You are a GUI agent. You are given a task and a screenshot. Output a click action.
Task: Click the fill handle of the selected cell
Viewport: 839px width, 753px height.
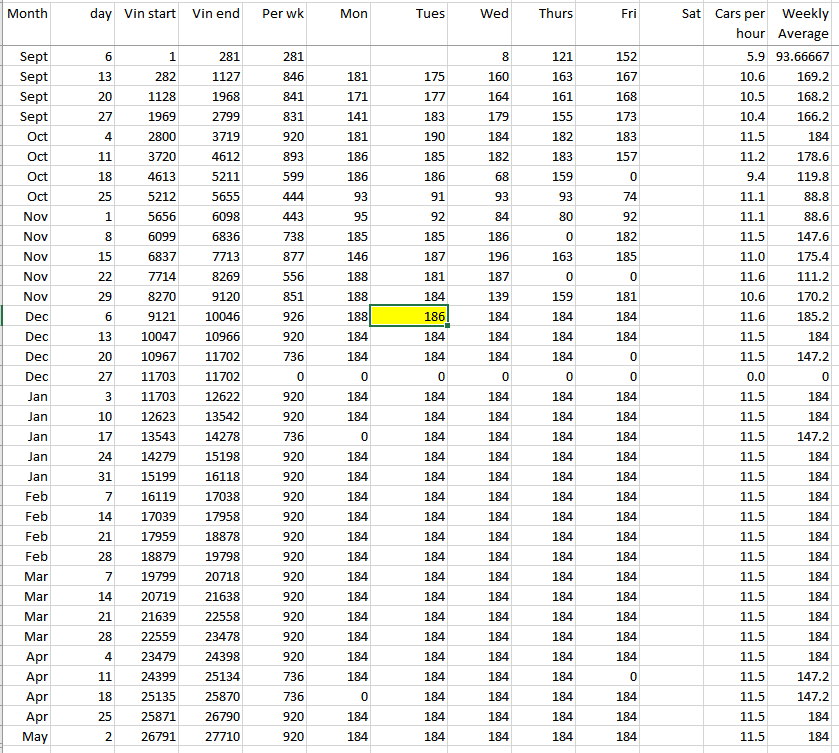448,326
